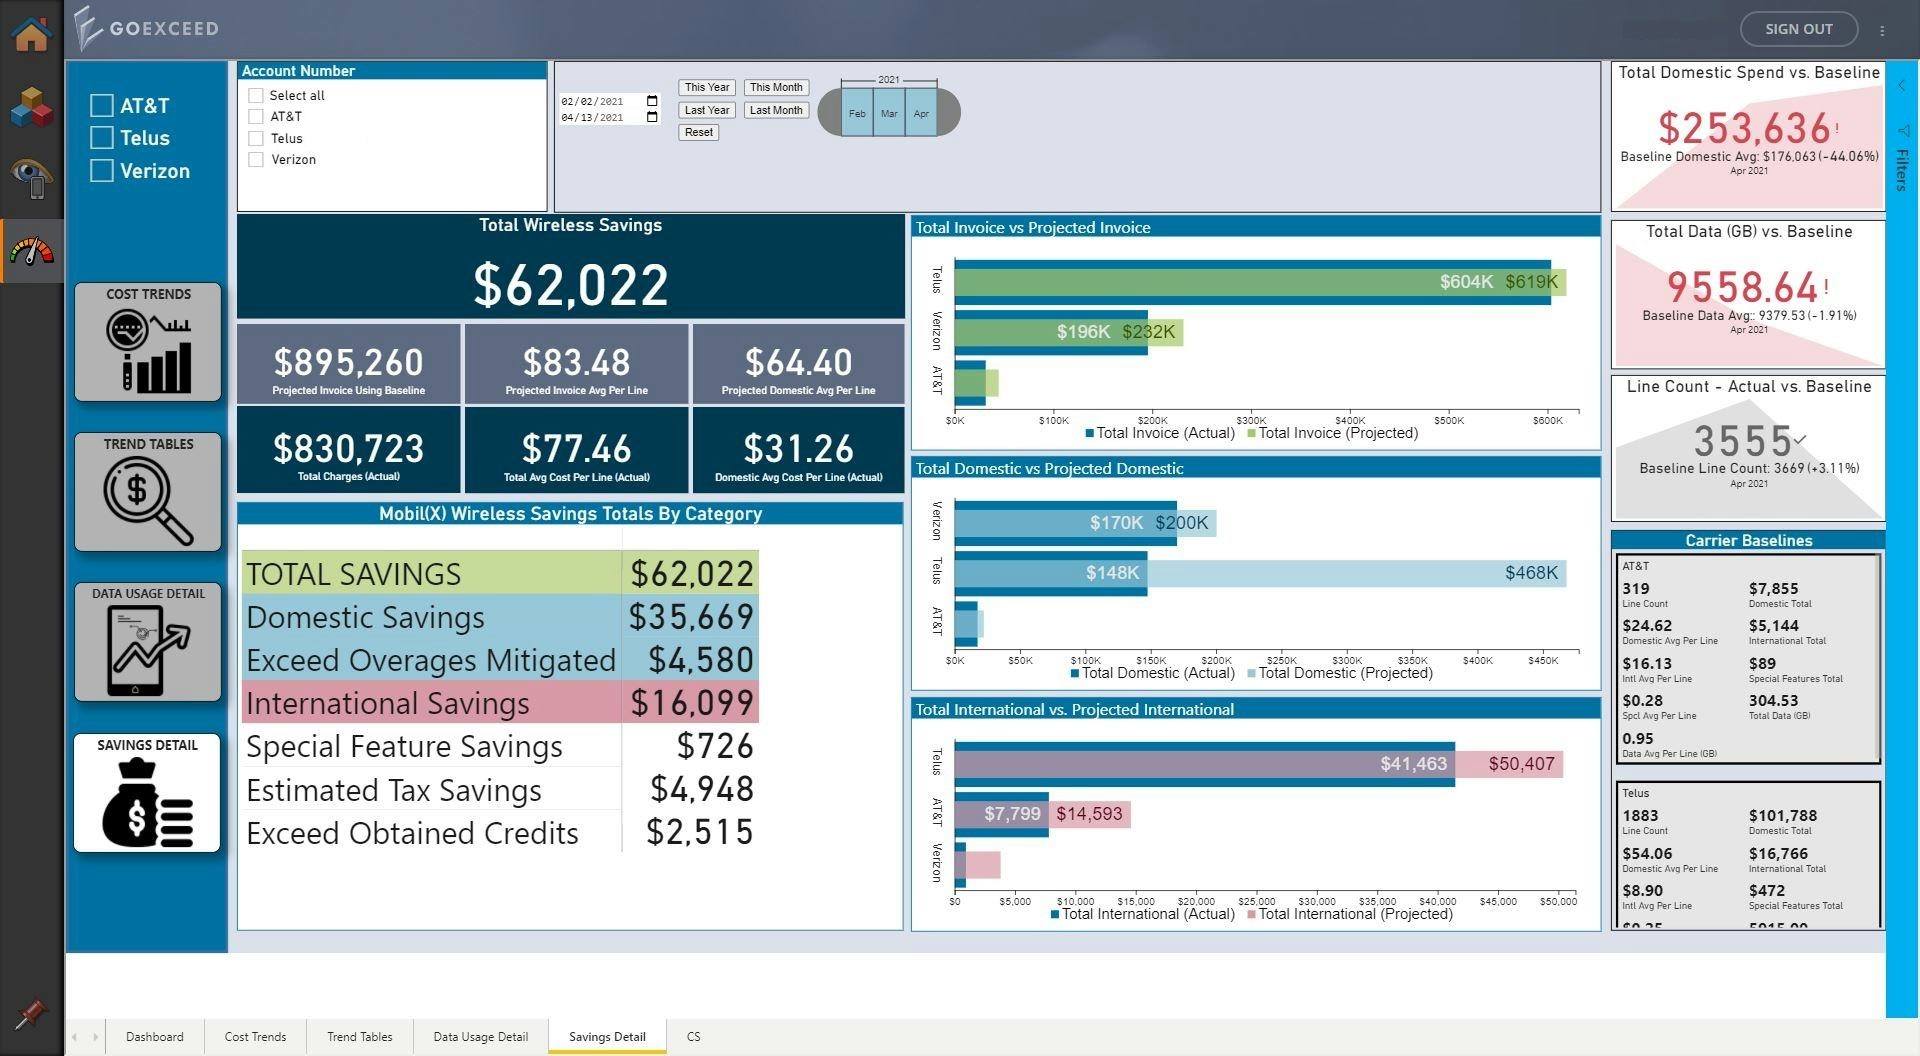The height and width of the screenshot is (1056, 1920).
Task: Click exclamation indicator beside 9558.64
Action: 1826,287
